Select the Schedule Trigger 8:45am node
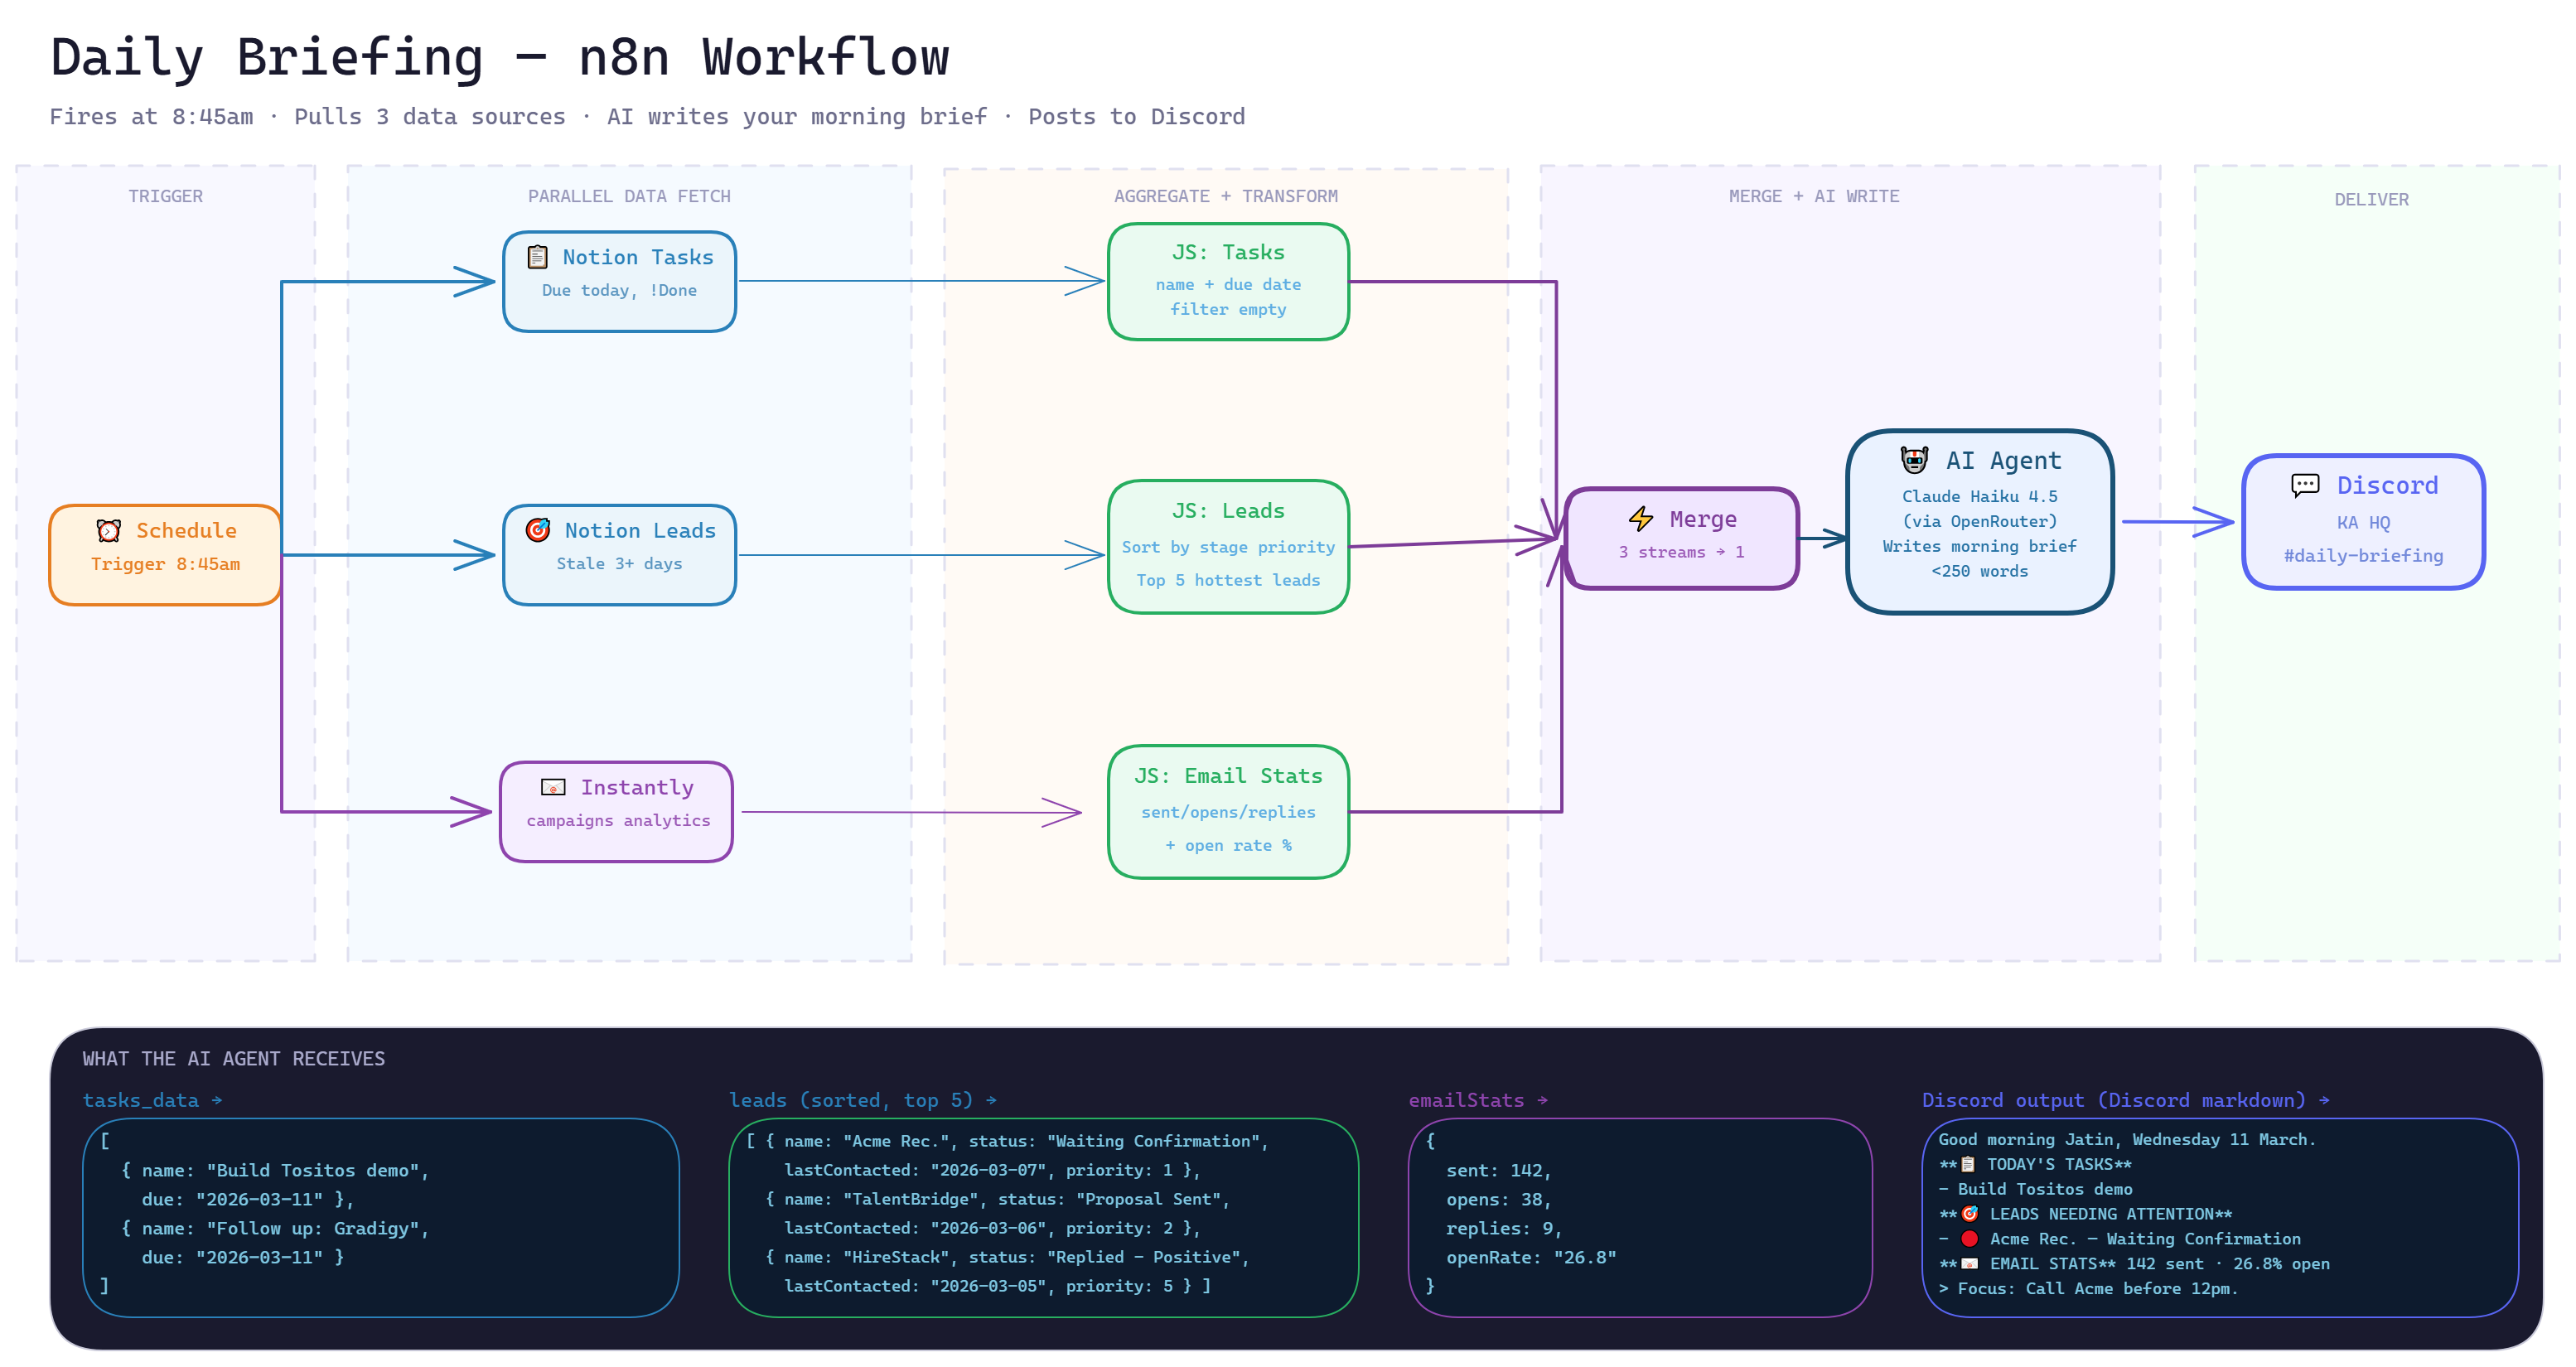The width and height of the screenshot is (2576, 1367). [165, 555]
